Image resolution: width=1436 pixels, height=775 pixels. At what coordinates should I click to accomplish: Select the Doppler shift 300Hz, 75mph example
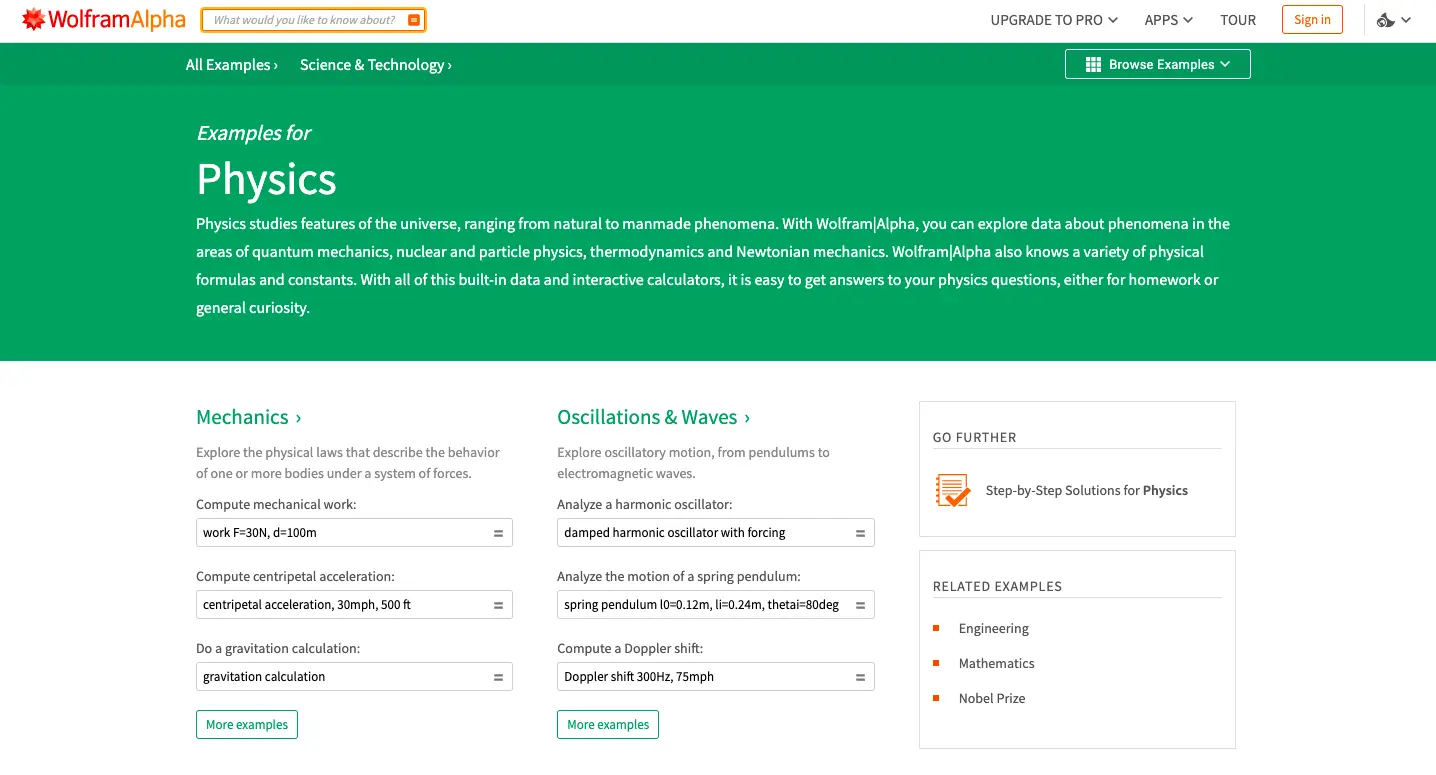(x=716, y=677)
